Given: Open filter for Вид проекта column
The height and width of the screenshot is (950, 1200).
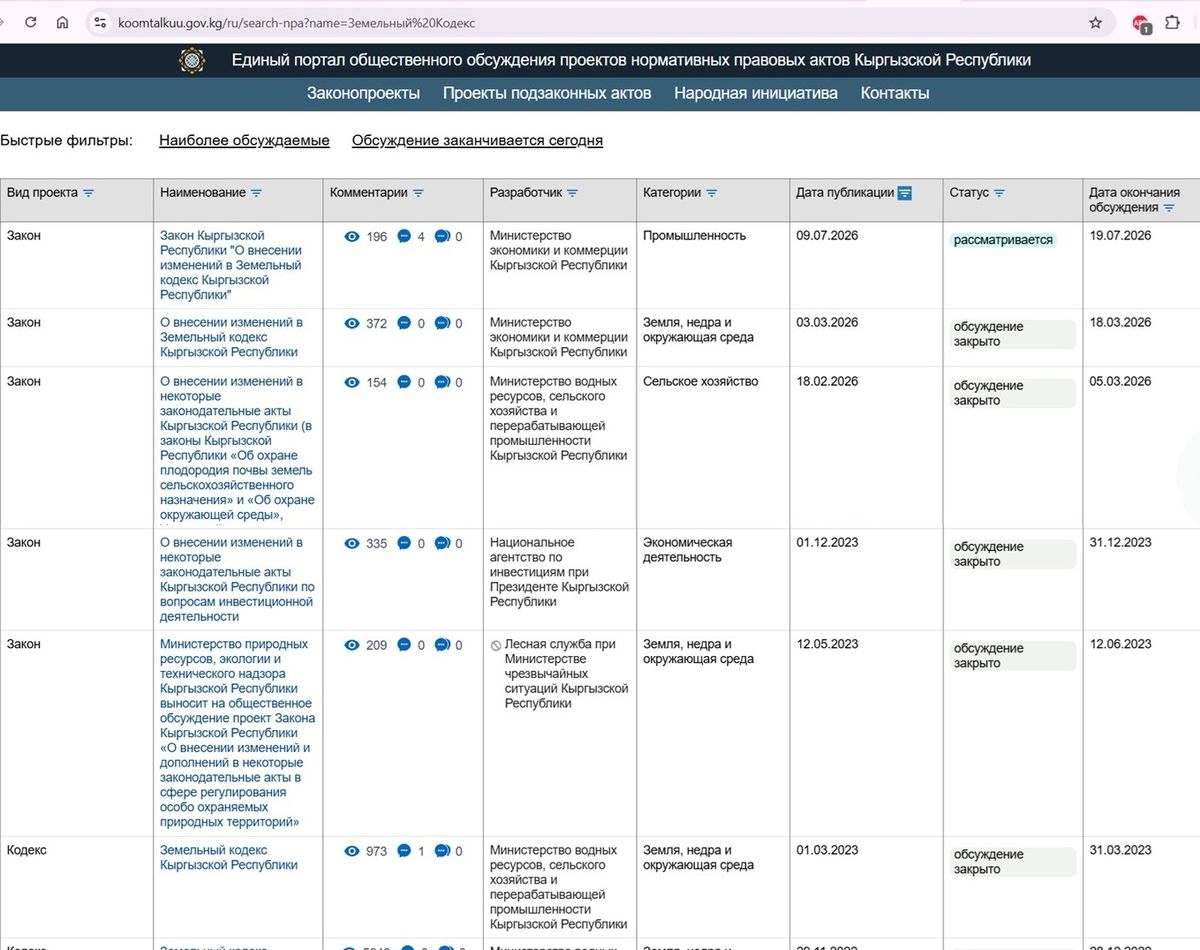Looking at the screenshot, I should pyautogui.click(x=88, y=193).
